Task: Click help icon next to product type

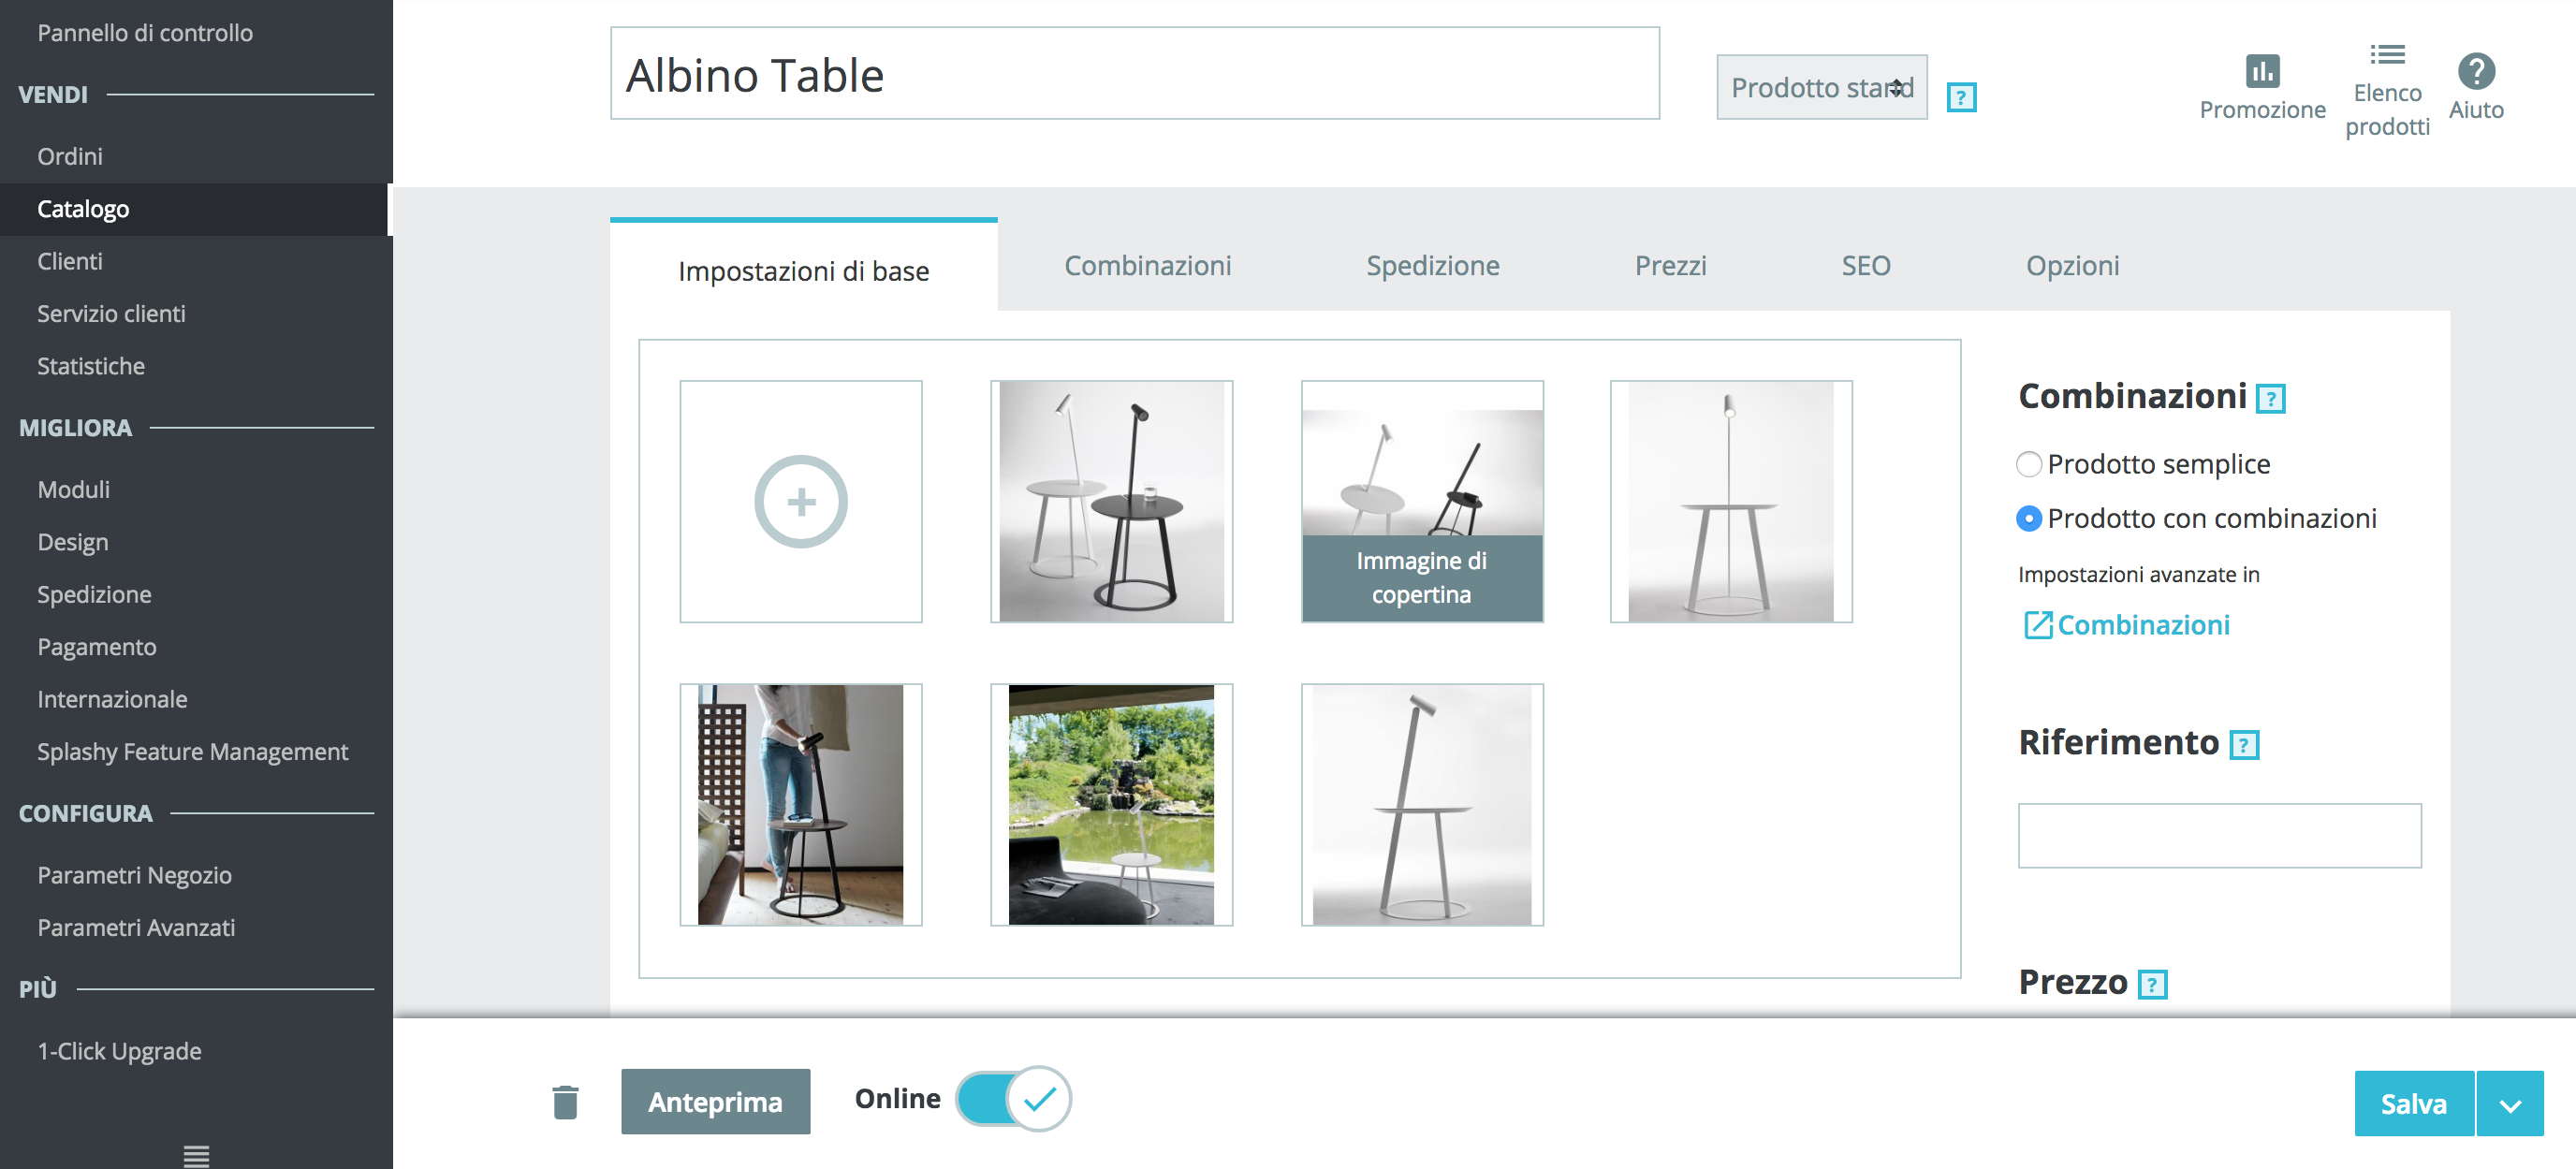Action: point(1960,97)
